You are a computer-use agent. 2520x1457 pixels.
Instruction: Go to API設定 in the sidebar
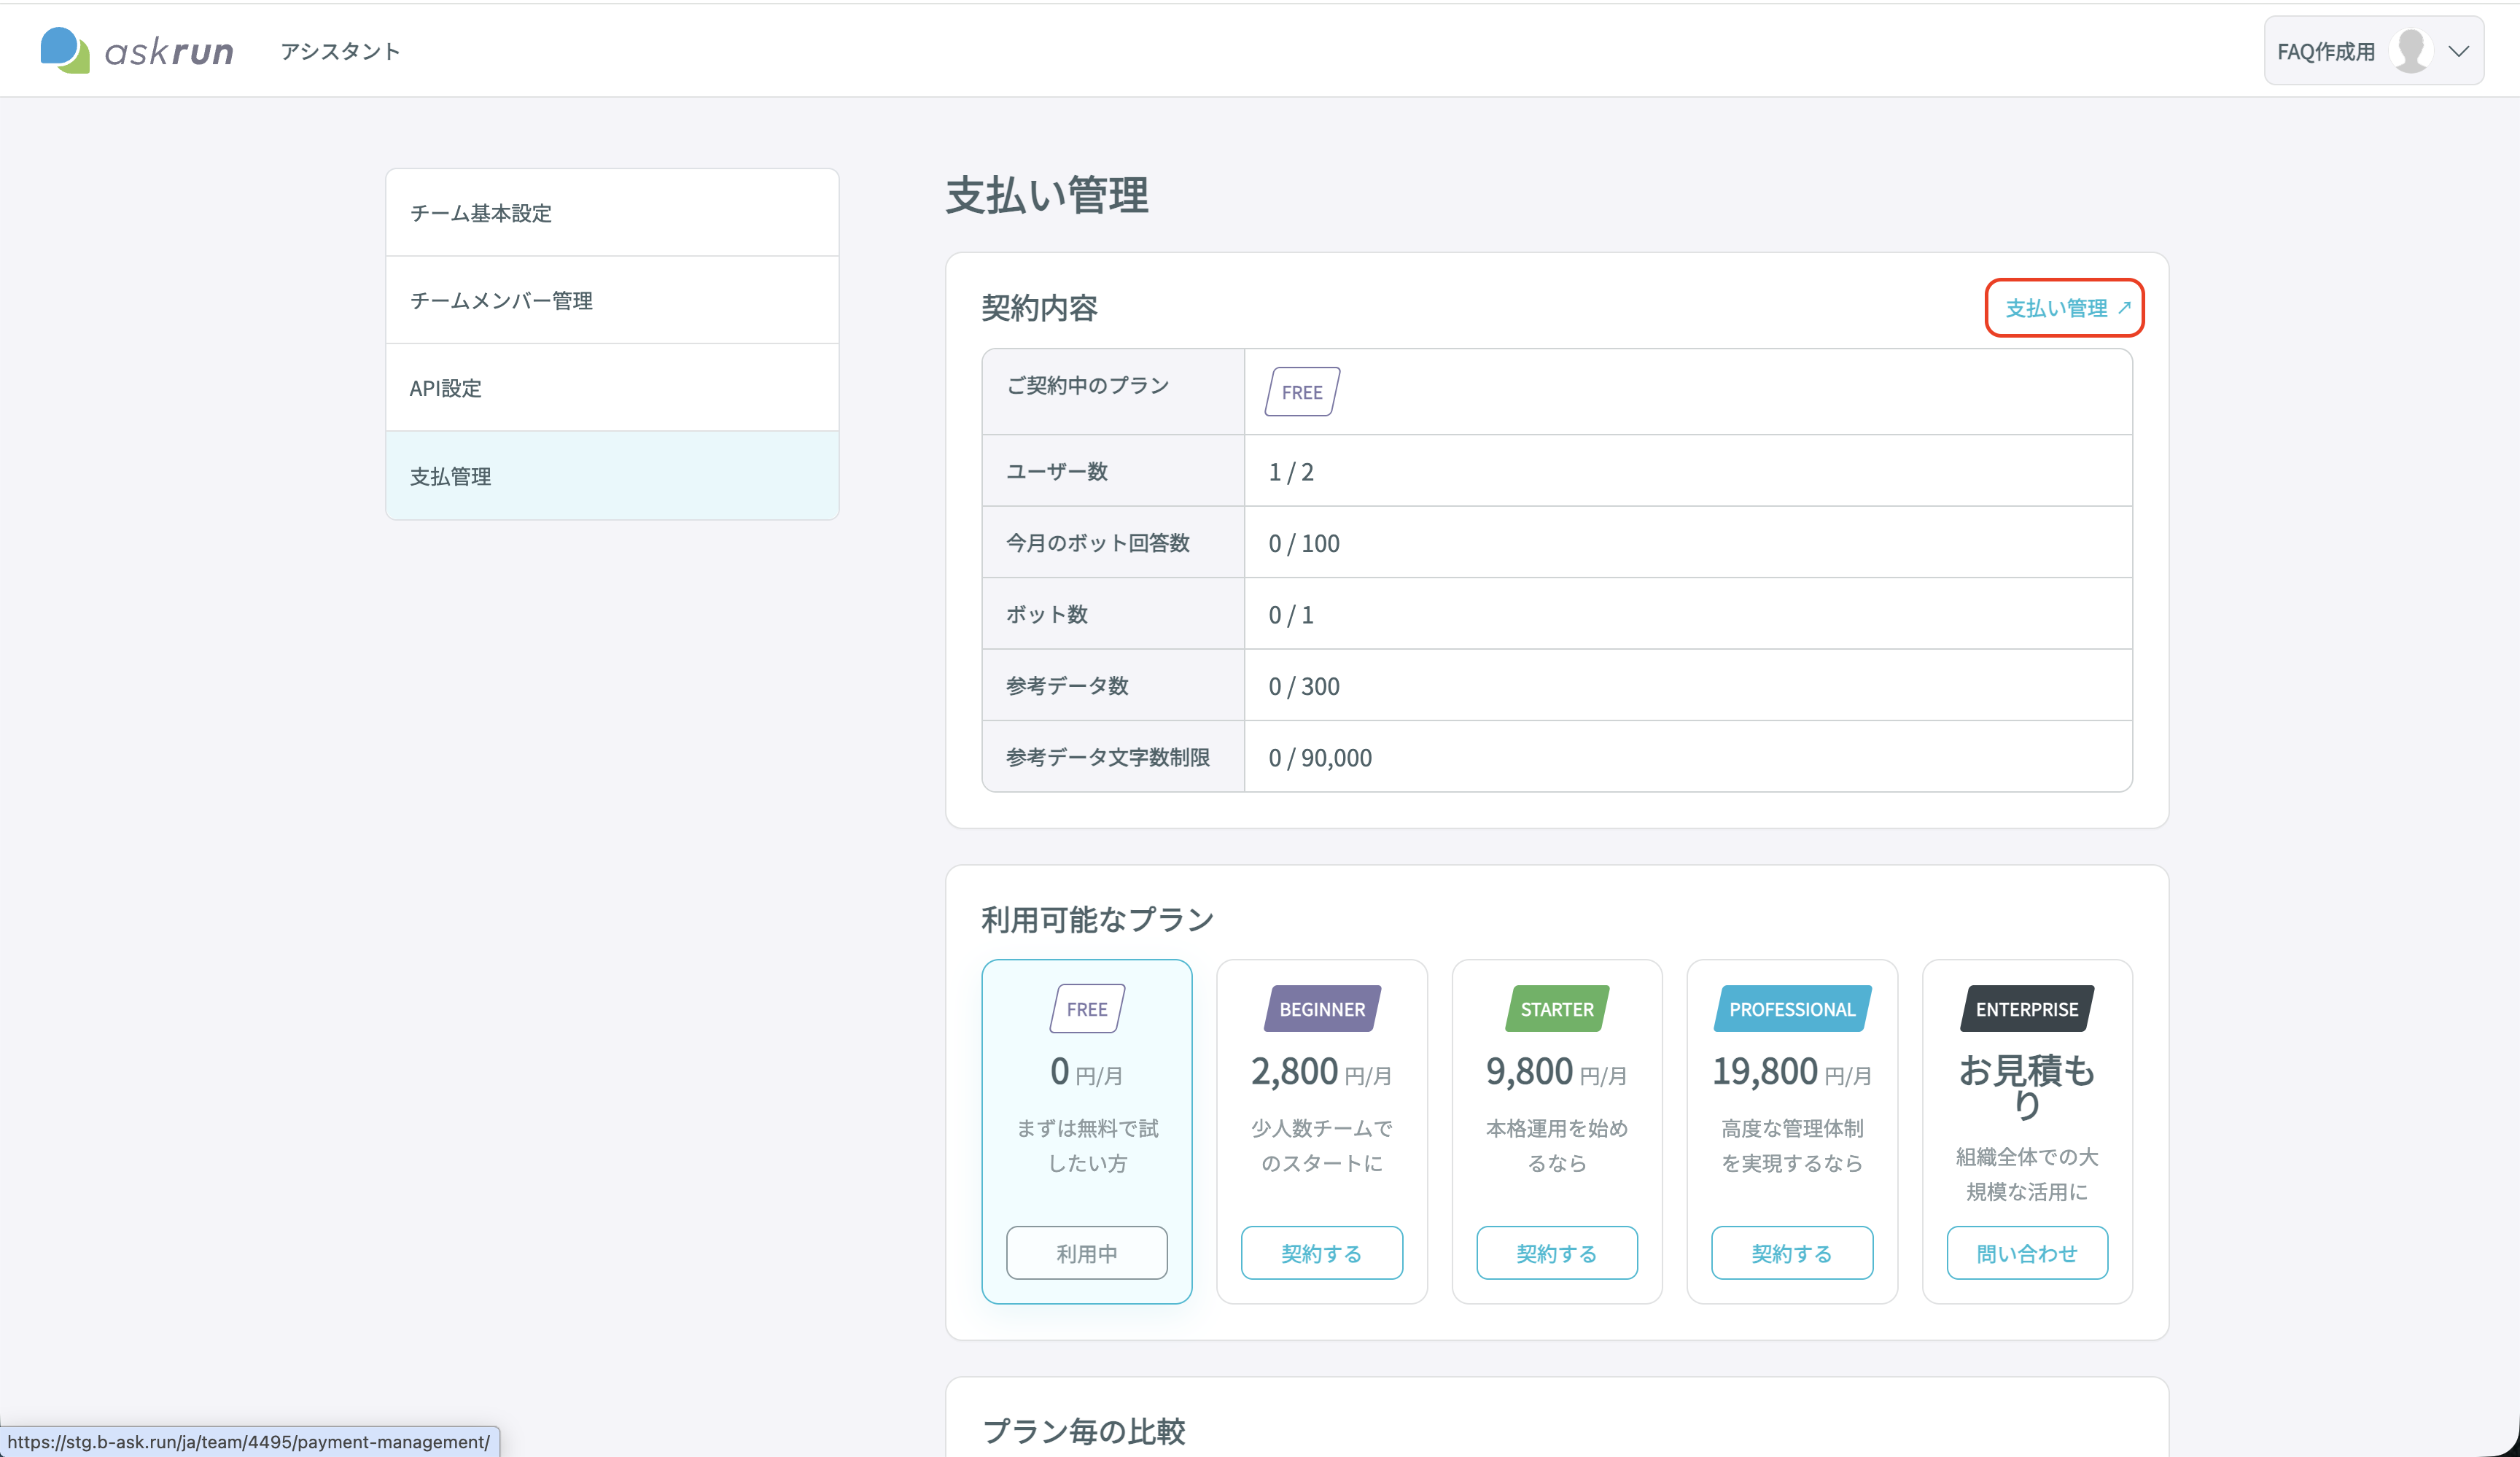tap(612, 388)
